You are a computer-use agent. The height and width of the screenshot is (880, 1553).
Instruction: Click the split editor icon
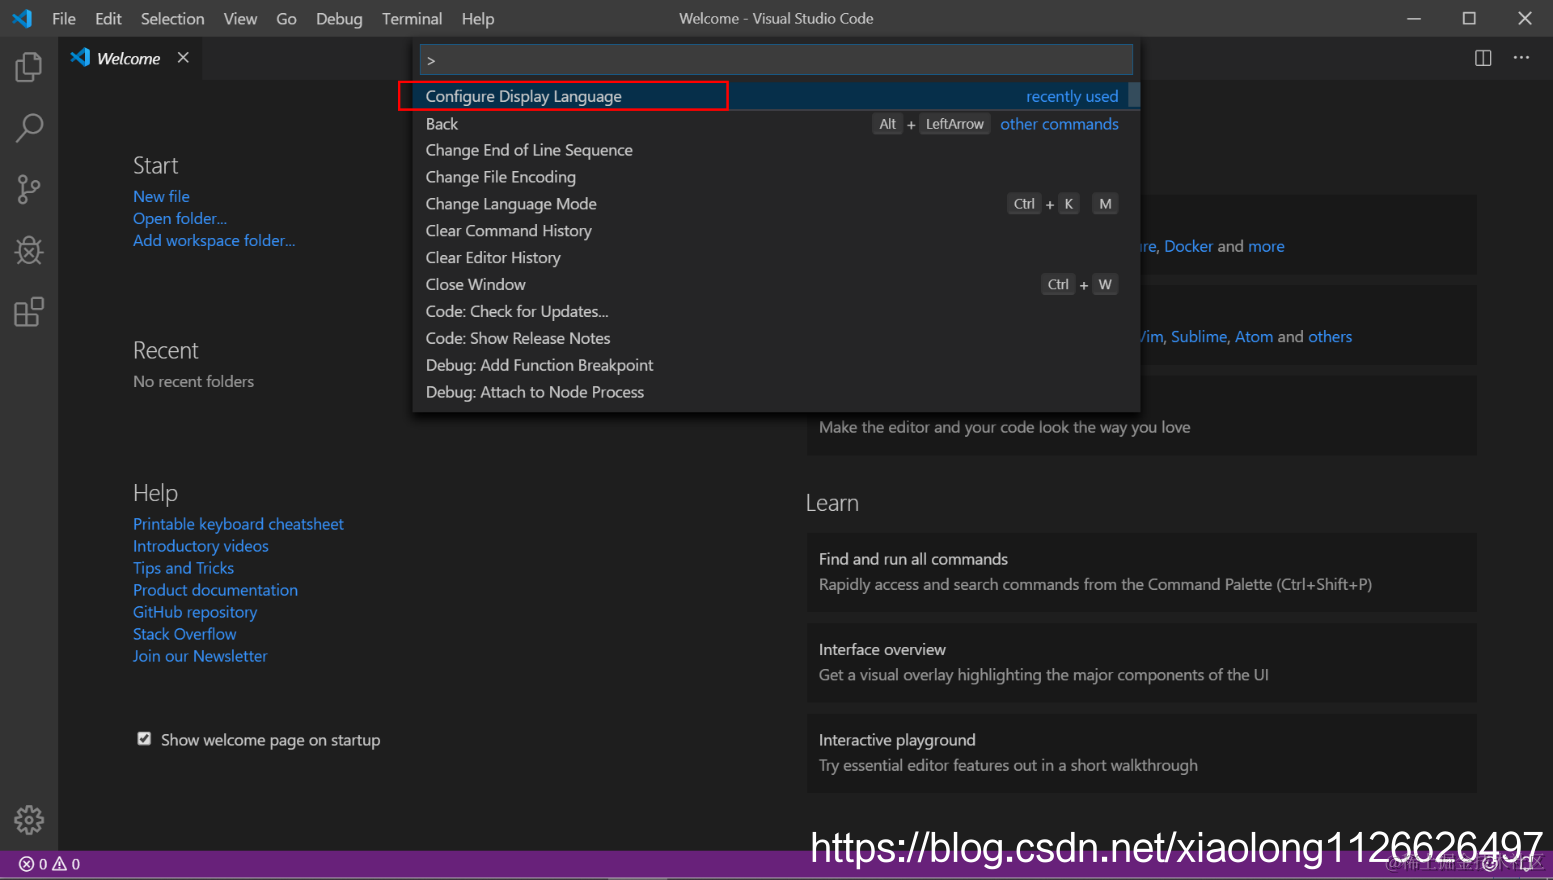1483,58
